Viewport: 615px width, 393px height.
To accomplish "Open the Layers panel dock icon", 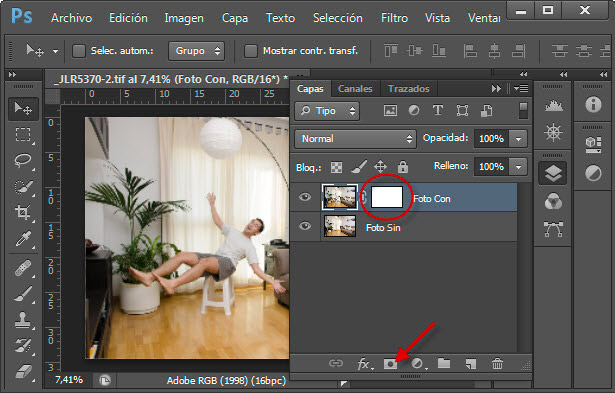I will point(553,173).
